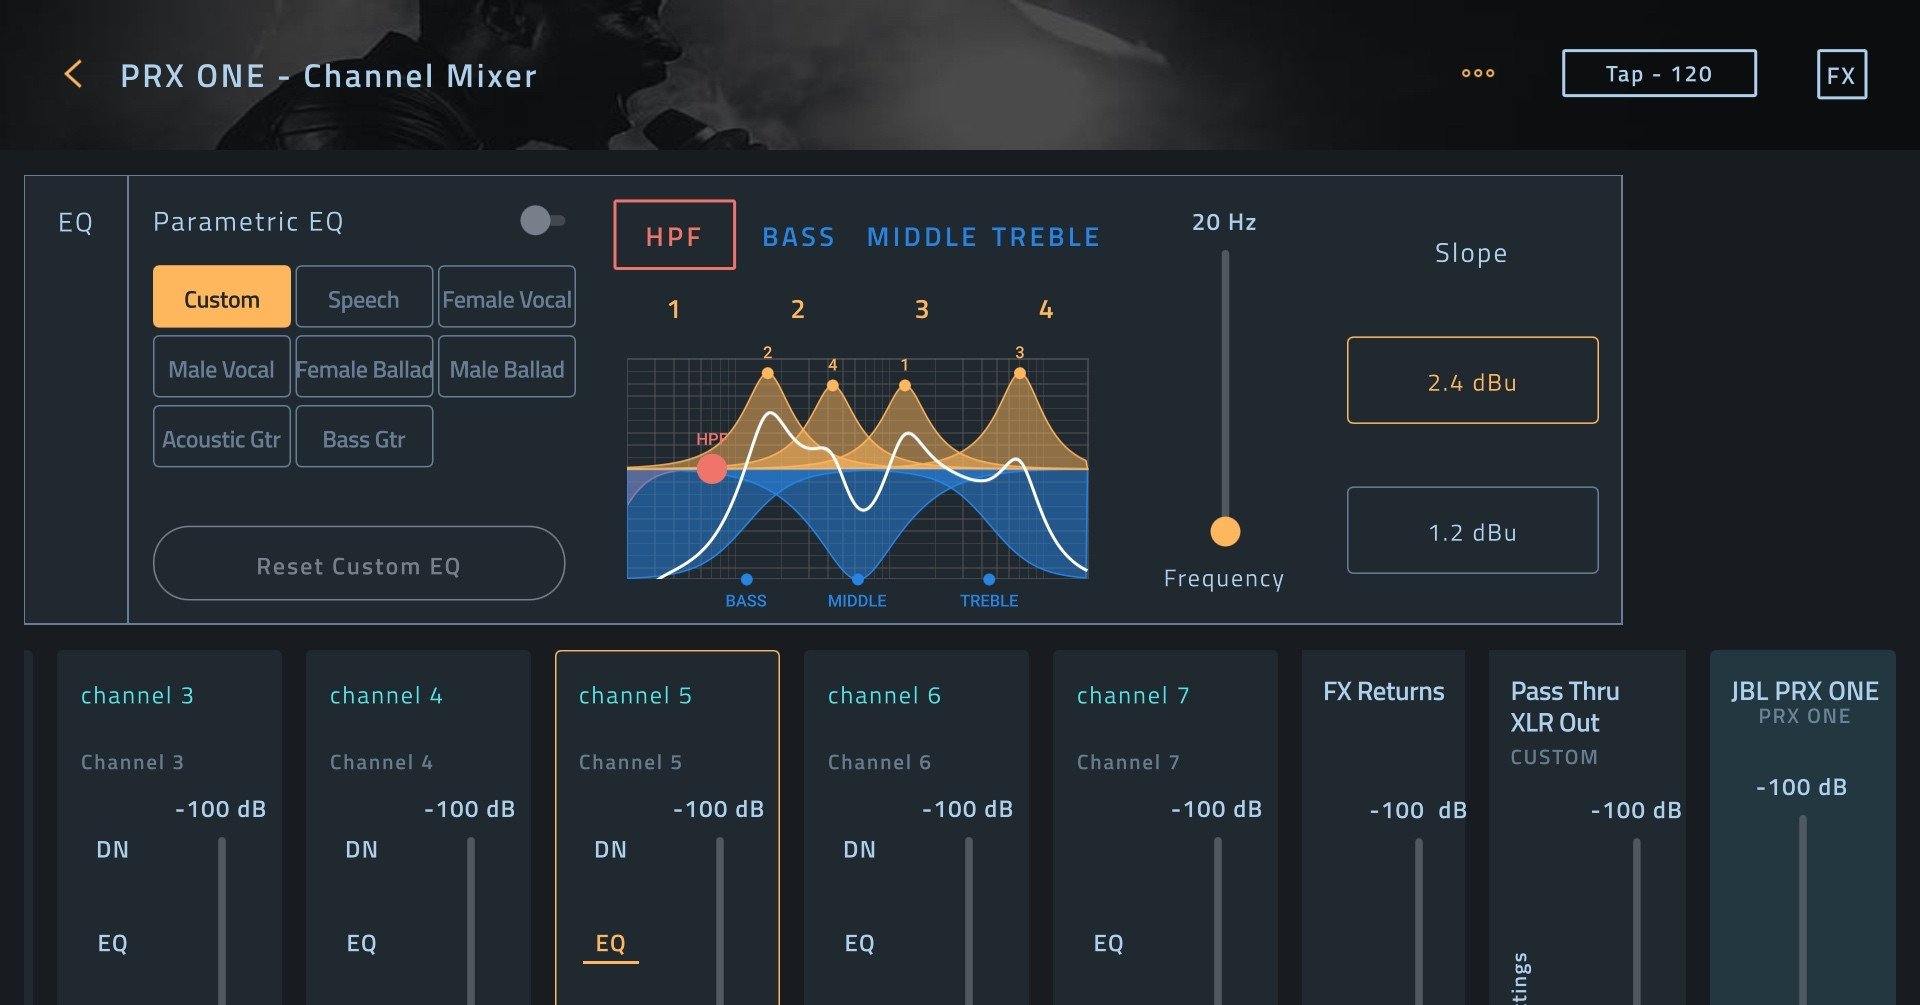Click channel 6 volume fader

point(969,920)
